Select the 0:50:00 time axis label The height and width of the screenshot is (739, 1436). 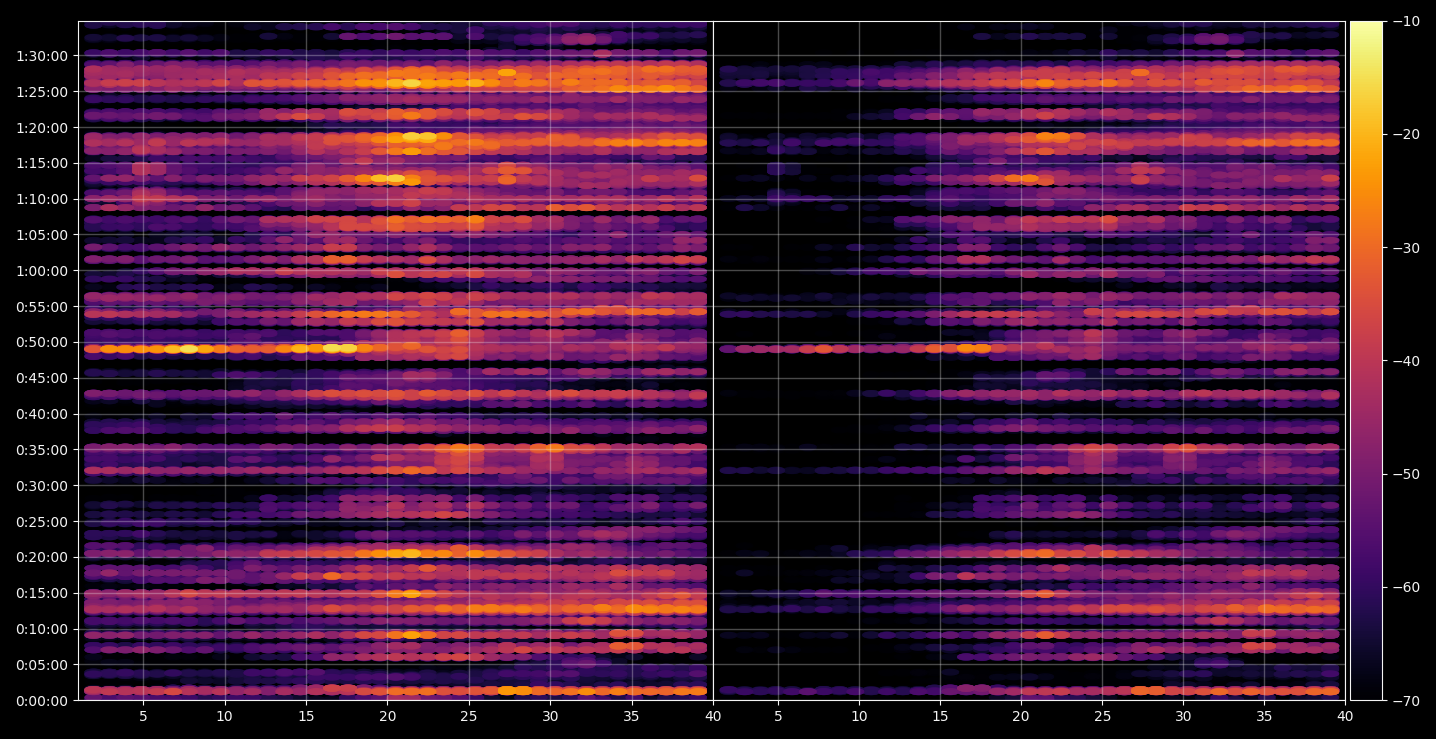coord(41,342)
